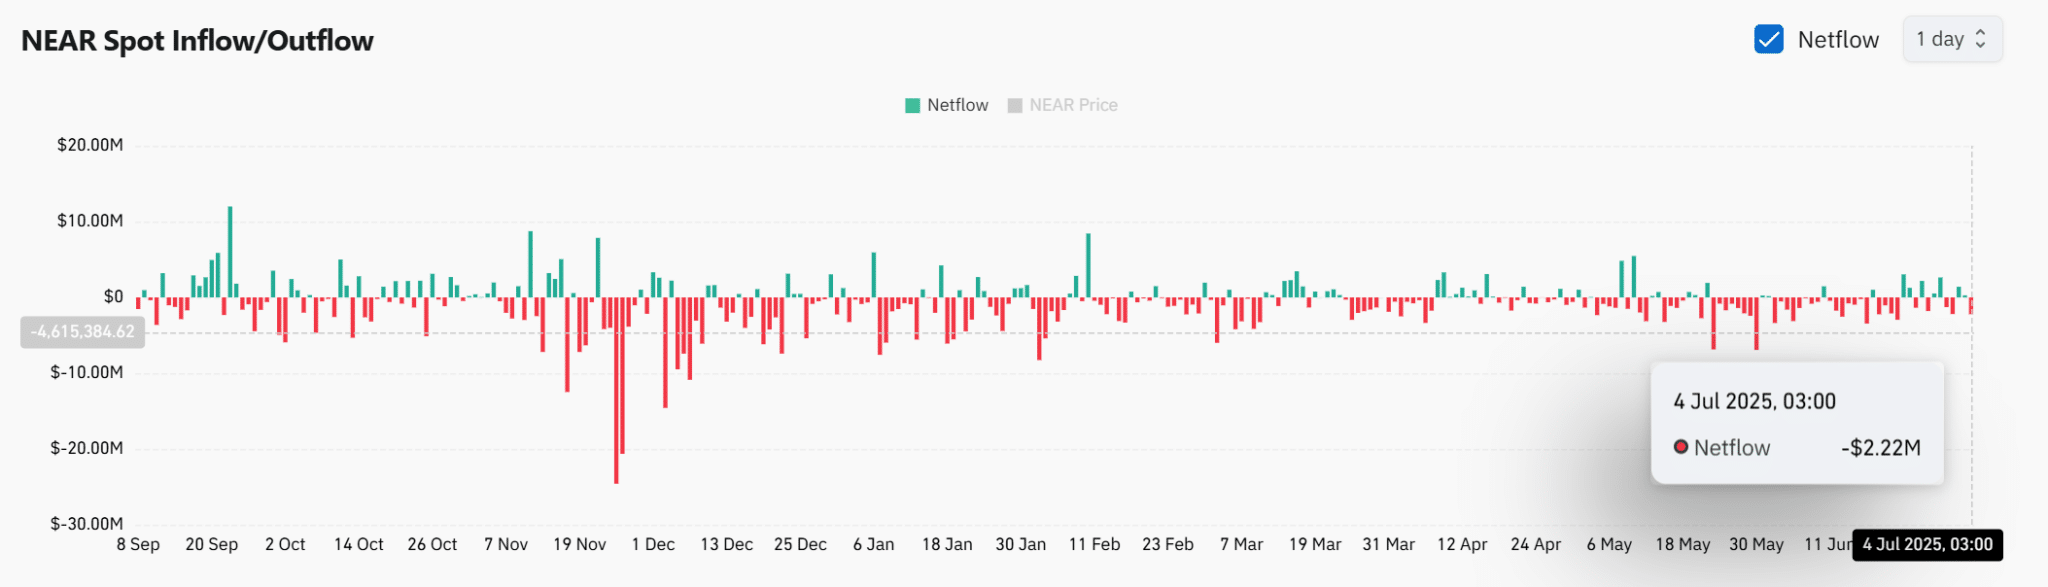Open the 1 day interval dropdown
The height and width of the screenshot is (587, 2048).
pyautogui.click(x=1952, y=39)
